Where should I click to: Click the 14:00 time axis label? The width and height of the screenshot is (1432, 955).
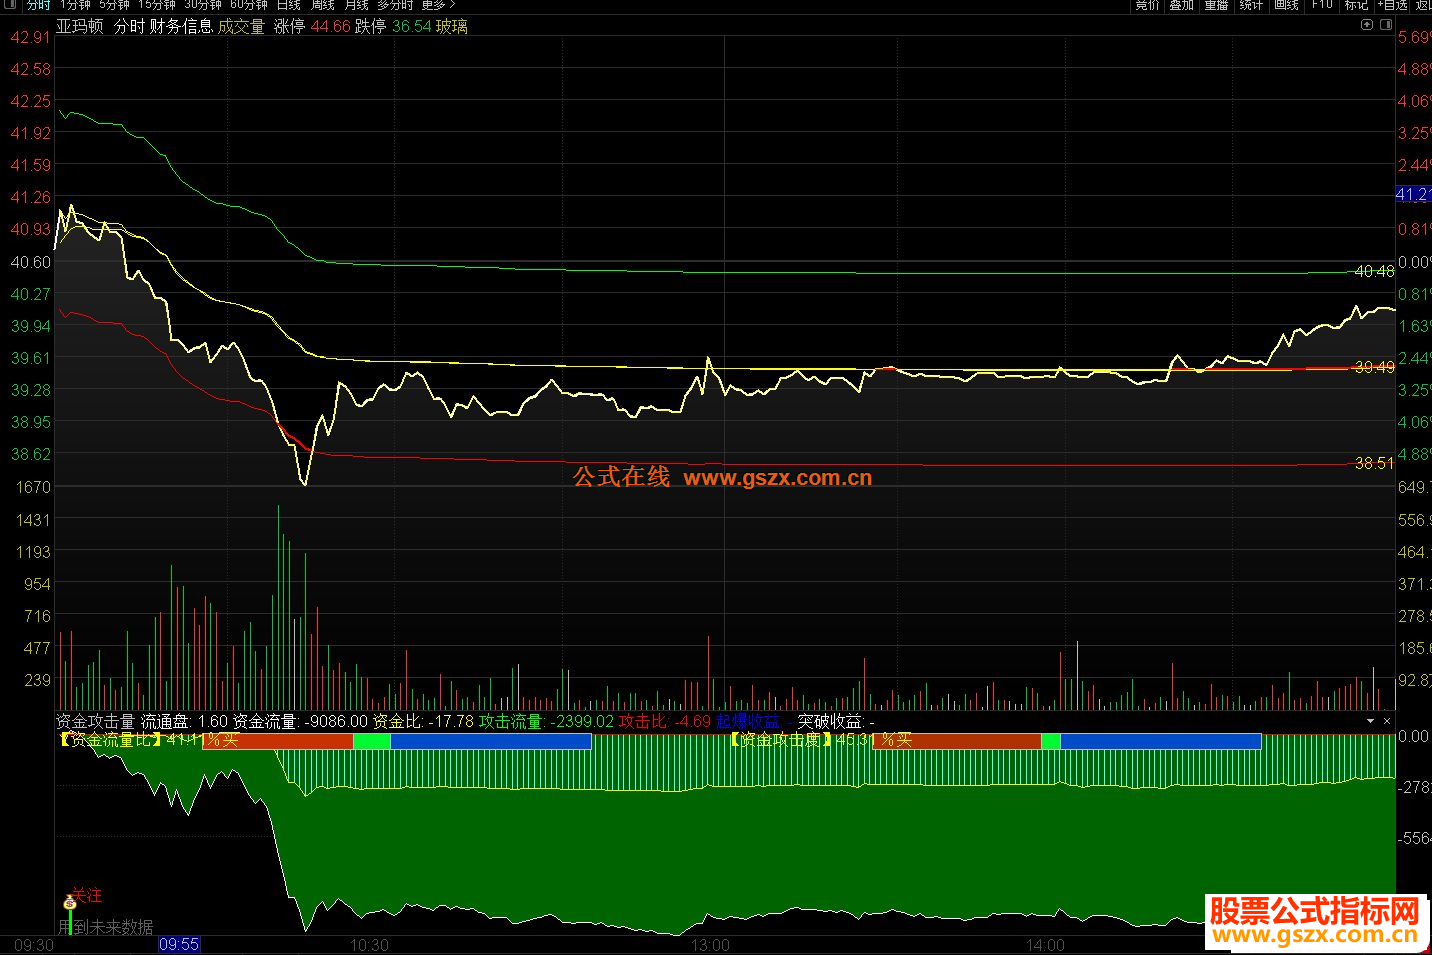[x=1045, y=945]
